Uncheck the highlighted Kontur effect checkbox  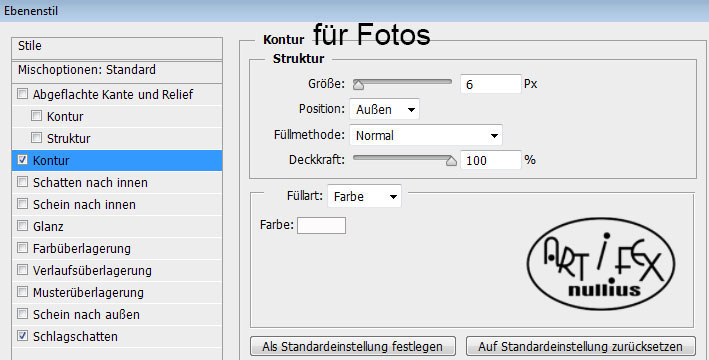click(x=22, y=160)
